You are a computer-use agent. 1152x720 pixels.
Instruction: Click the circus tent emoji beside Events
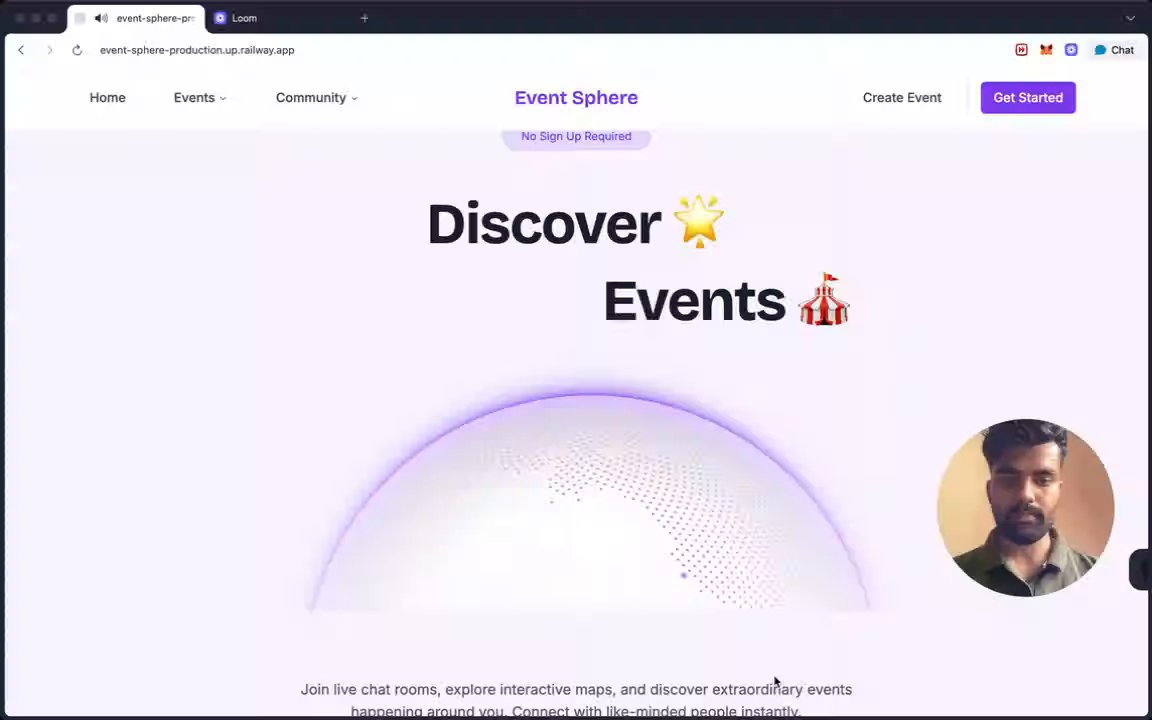coord(824,299)
